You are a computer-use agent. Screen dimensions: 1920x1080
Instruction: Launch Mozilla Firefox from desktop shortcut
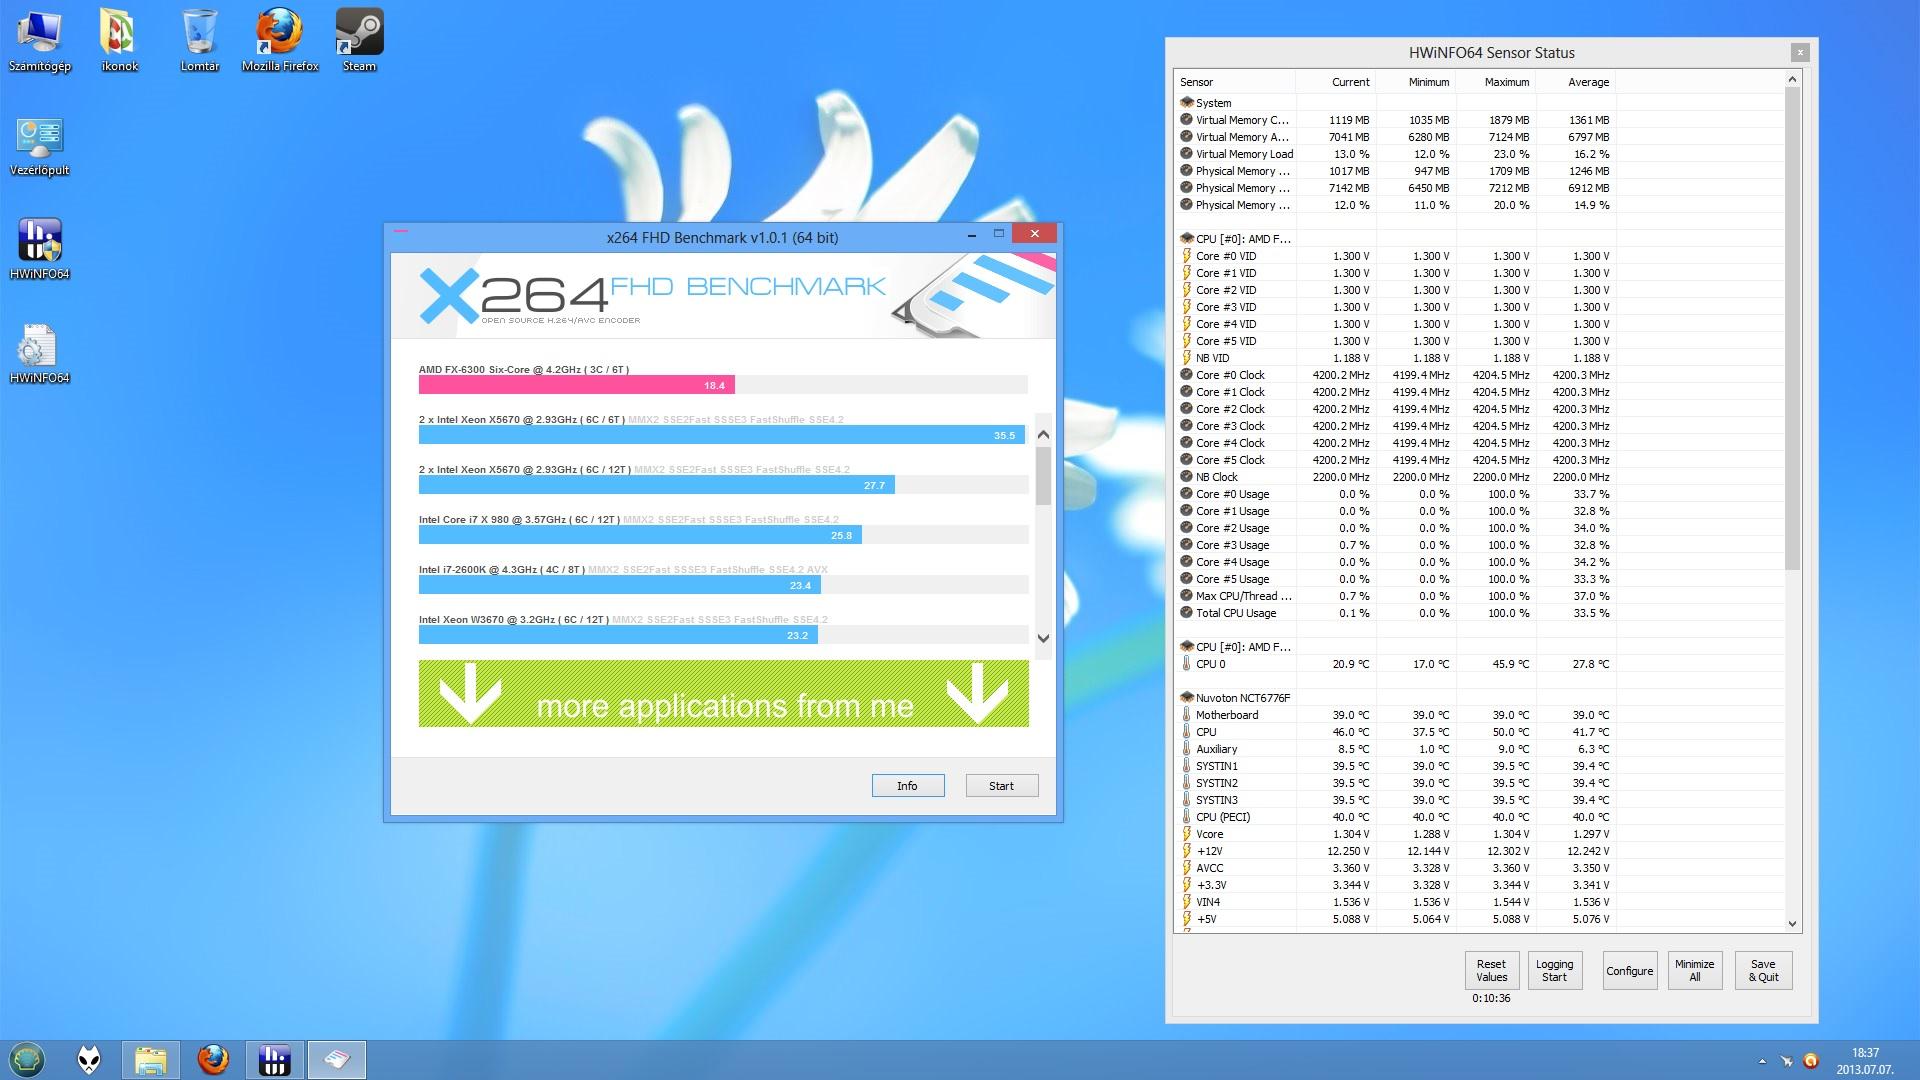click(x=279, y=40)
